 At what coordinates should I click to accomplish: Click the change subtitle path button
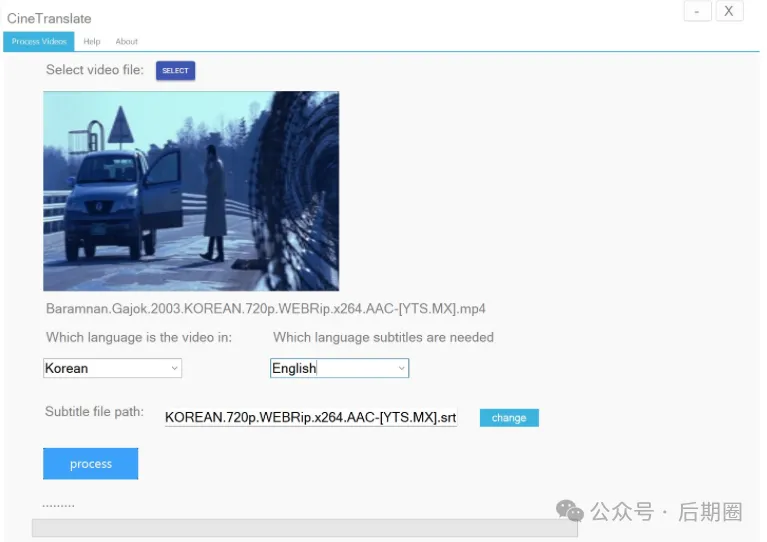pos(509,418)
